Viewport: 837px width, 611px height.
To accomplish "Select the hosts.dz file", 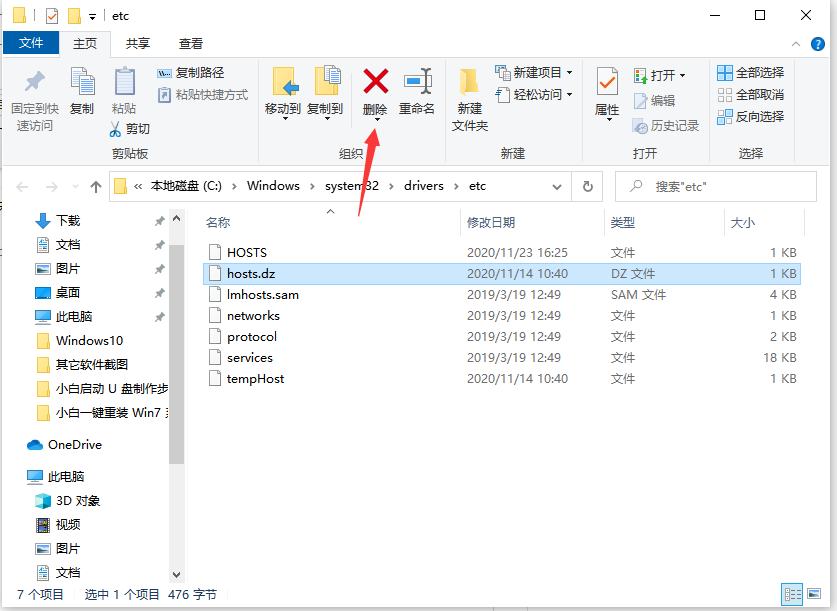I will point(502,274).
